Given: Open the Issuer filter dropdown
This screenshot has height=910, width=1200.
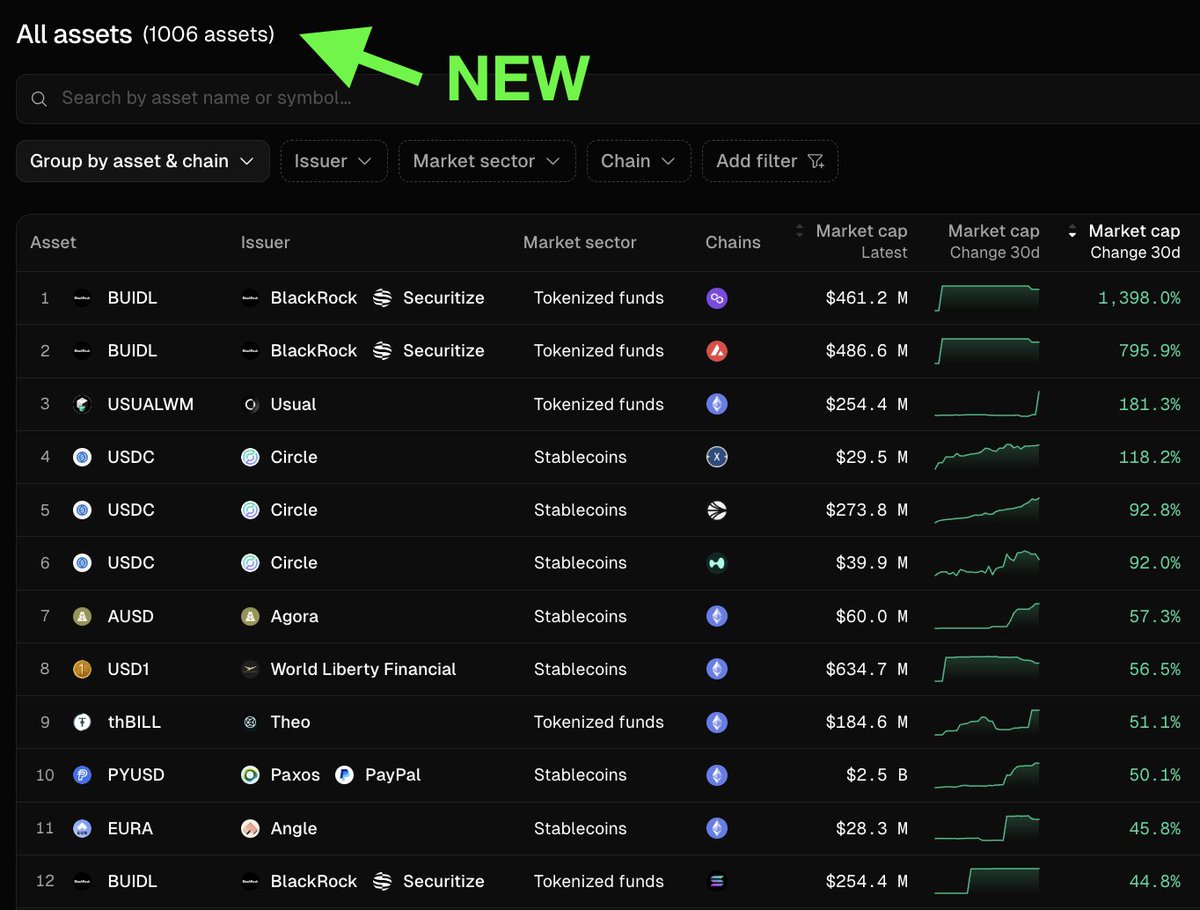Looking at the screenshot, I should coord(334,161).
